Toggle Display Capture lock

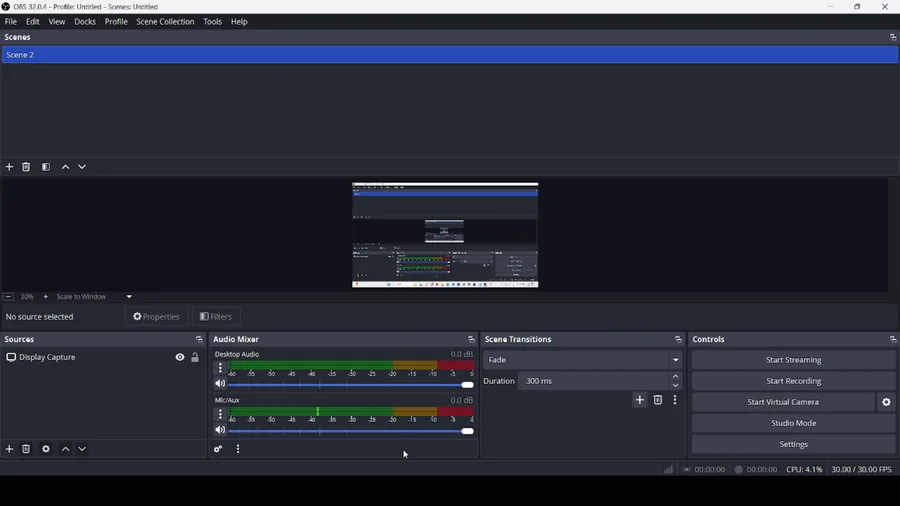point(195,357)
